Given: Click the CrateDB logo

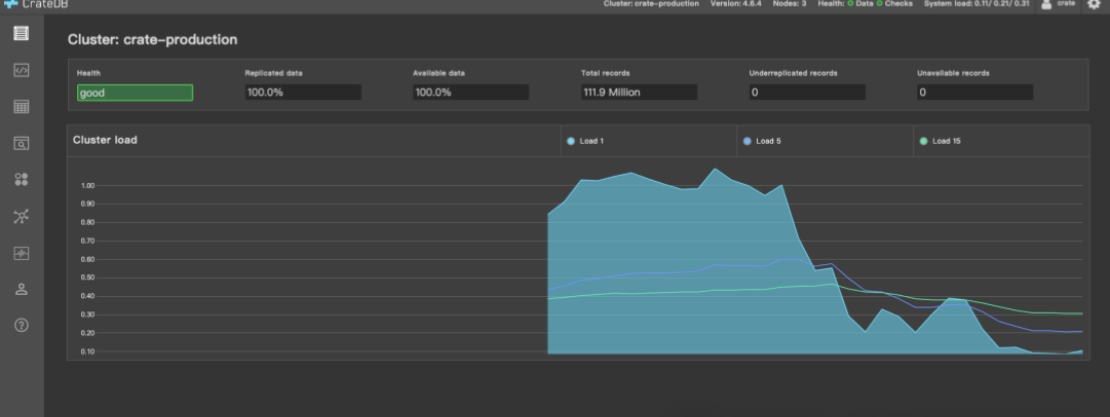Looking at the screenshot, I should pos(35,4).
